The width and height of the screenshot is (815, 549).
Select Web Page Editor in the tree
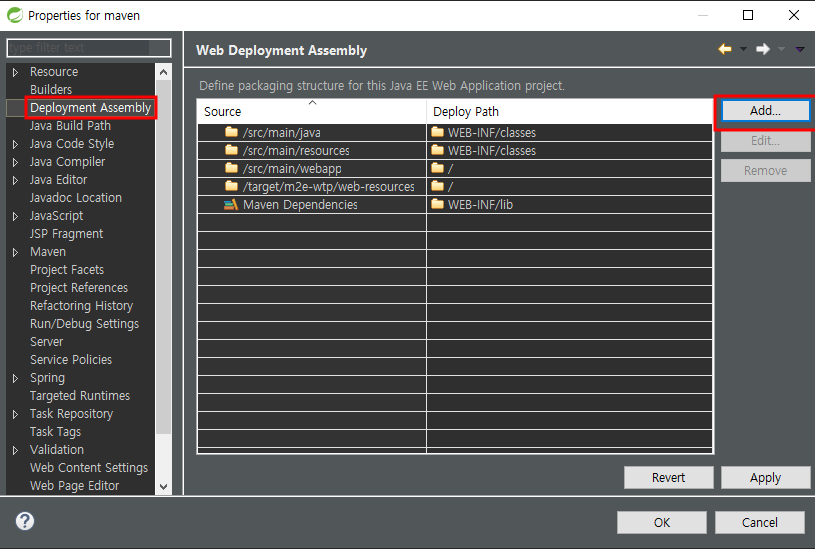click(x=75, y=486)
